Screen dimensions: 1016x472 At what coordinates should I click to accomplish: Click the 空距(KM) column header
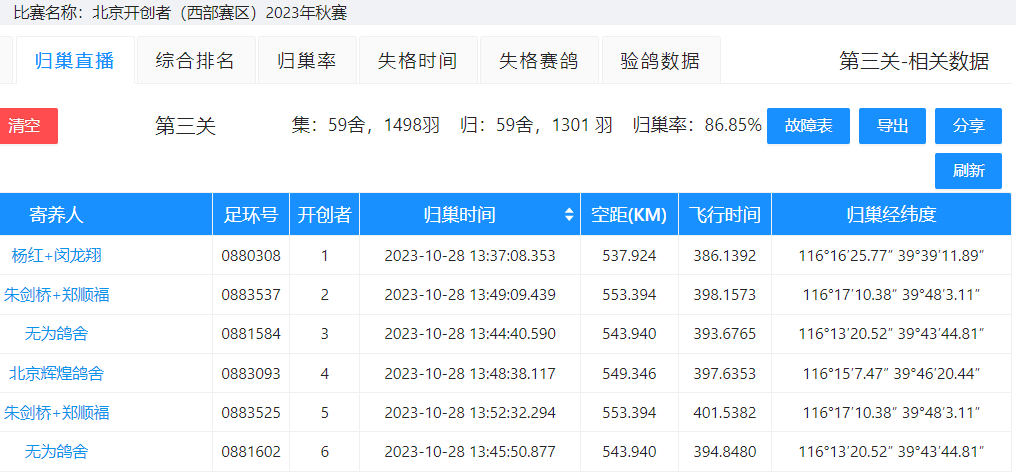[x=629, y=215]
